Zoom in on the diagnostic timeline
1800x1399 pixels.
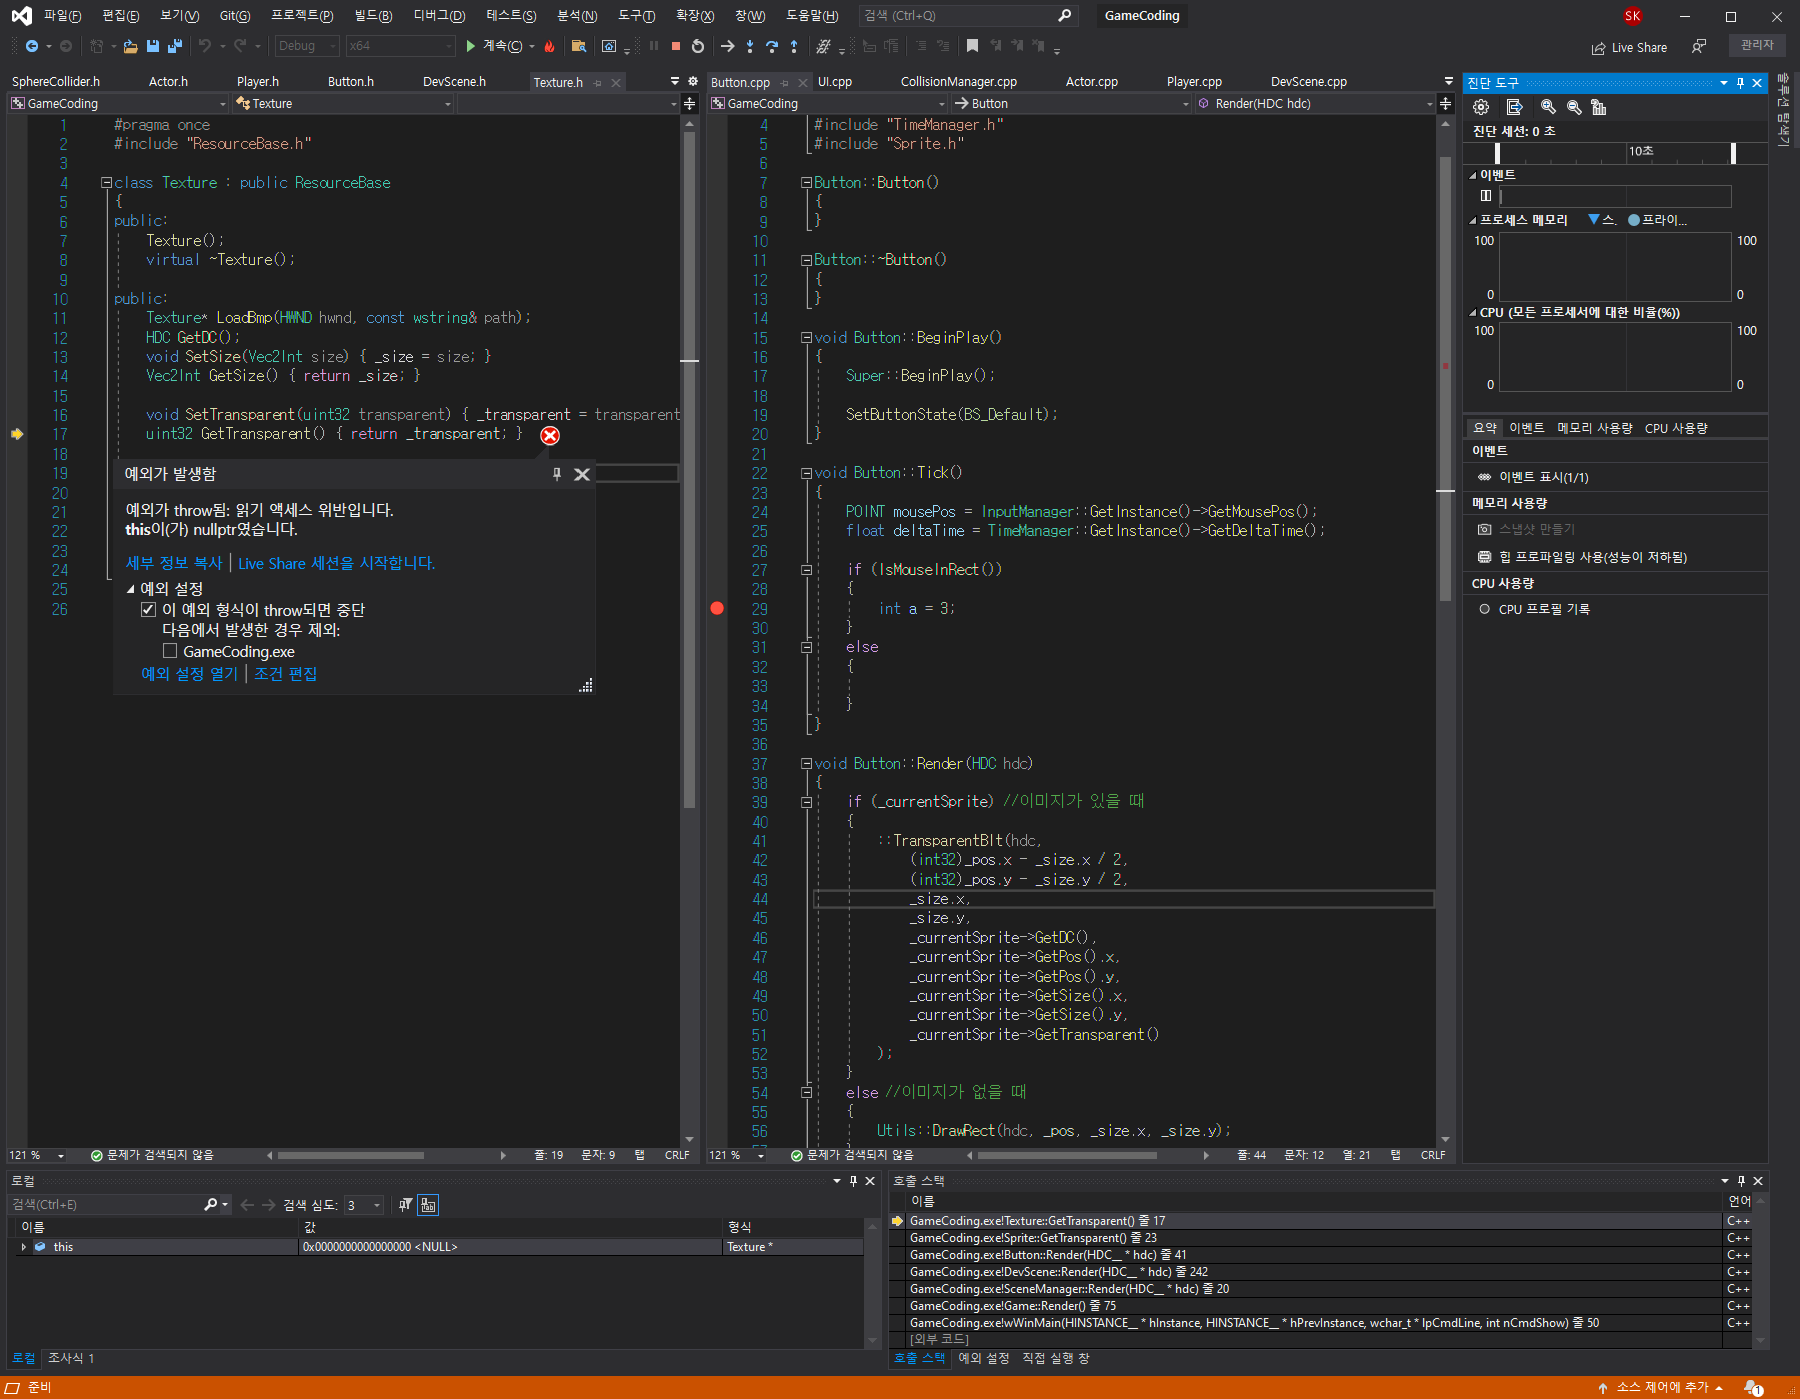[x=1548, y=107]
